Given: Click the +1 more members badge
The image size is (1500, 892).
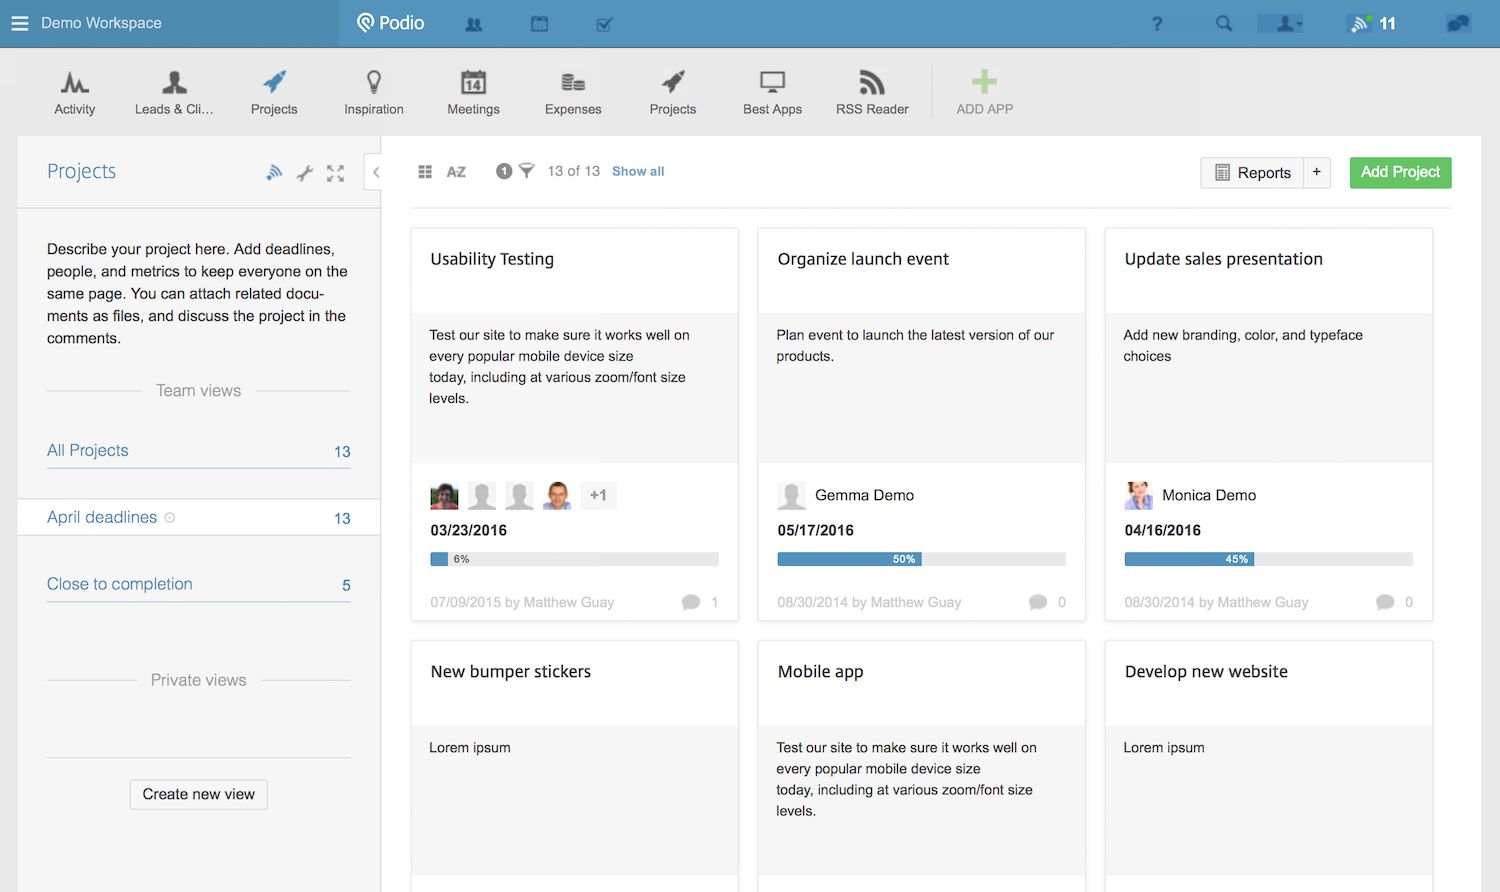Looking at the screenshot, I should (598, 495).
